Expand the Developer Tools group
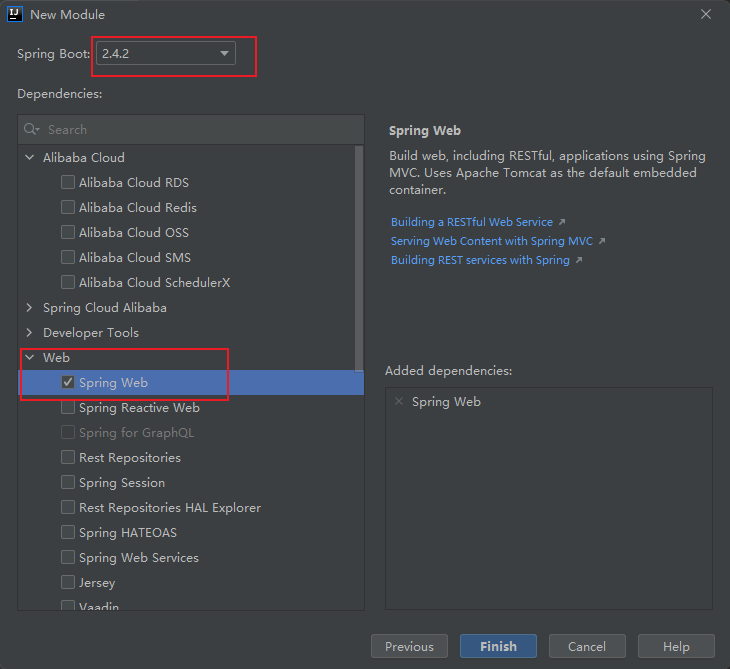Viewport: 730px width, 669px height. click(30, 332)
